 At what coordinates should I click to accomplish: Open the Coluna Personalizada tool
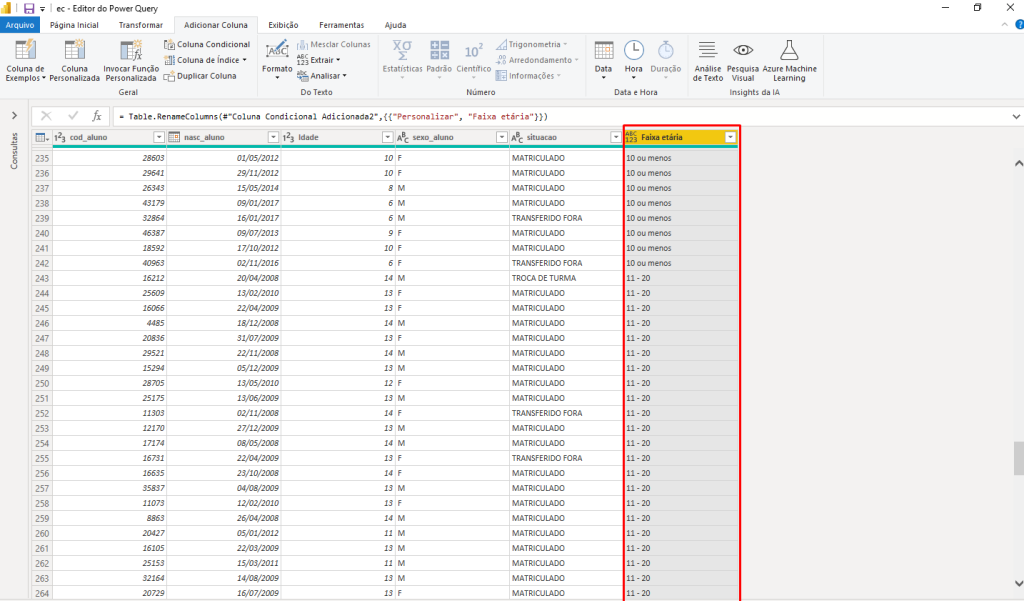coord(75,51)
